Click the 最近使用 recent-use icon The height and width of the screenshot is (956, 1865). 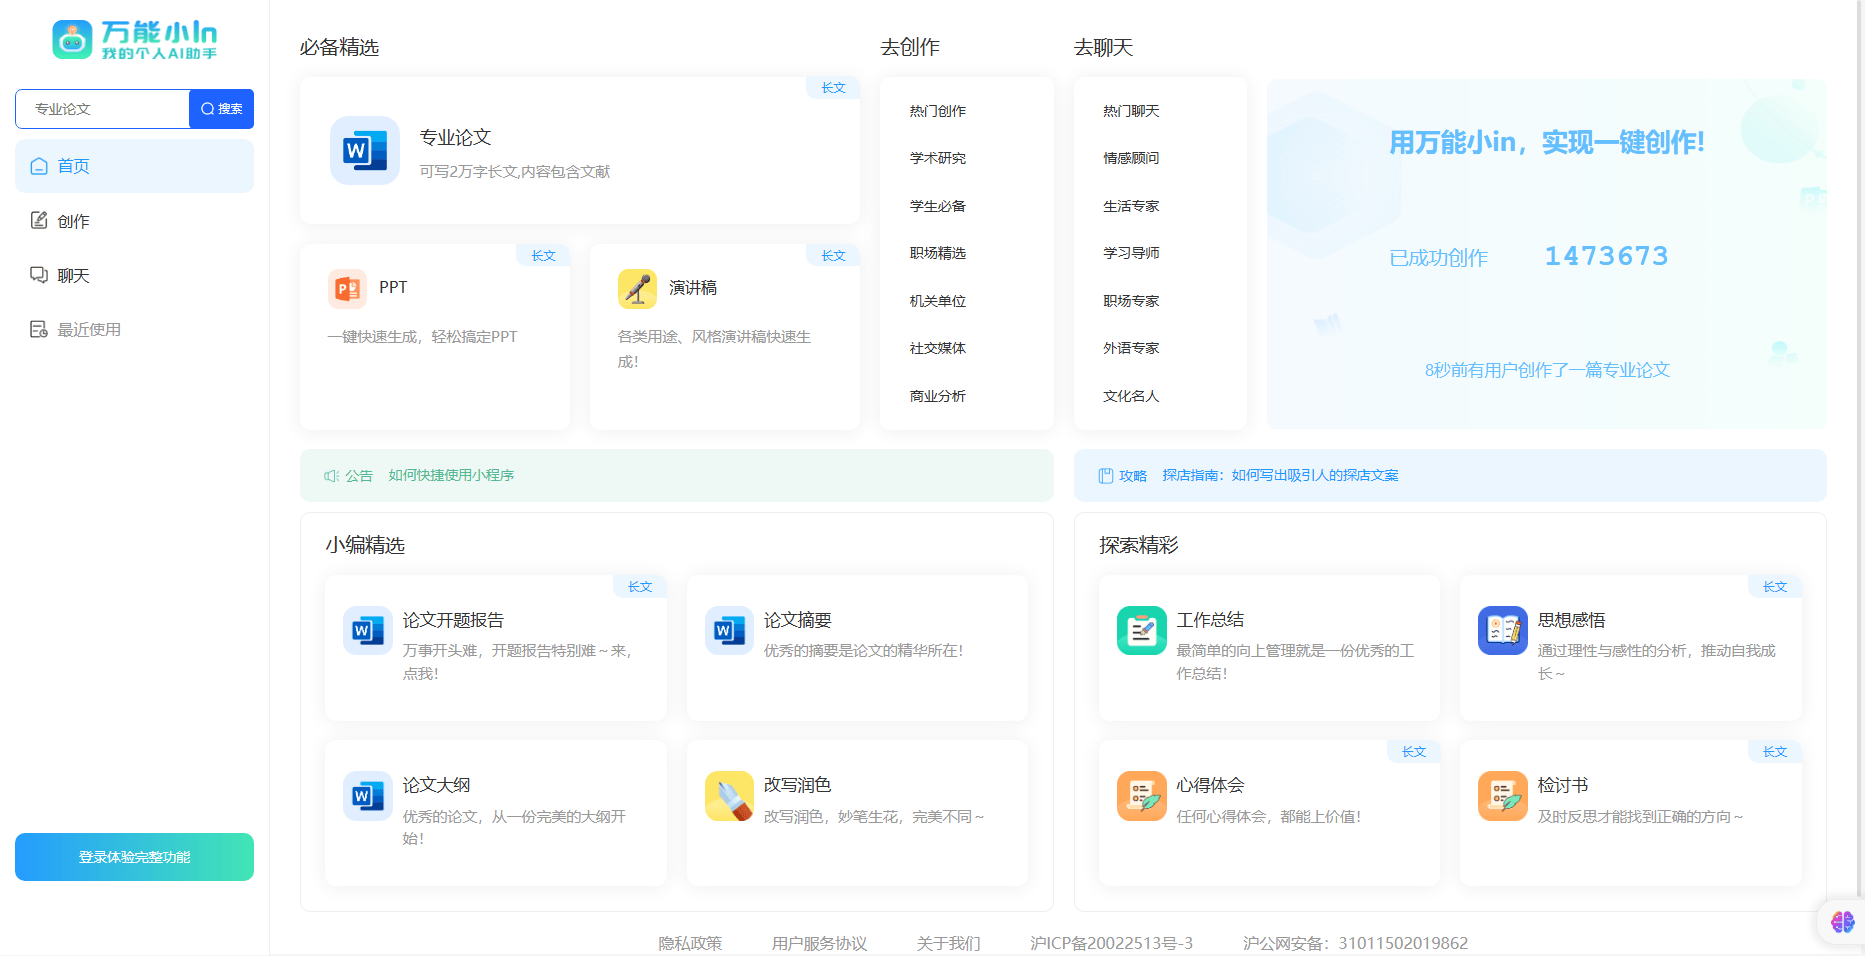click(x=39, y=329)
